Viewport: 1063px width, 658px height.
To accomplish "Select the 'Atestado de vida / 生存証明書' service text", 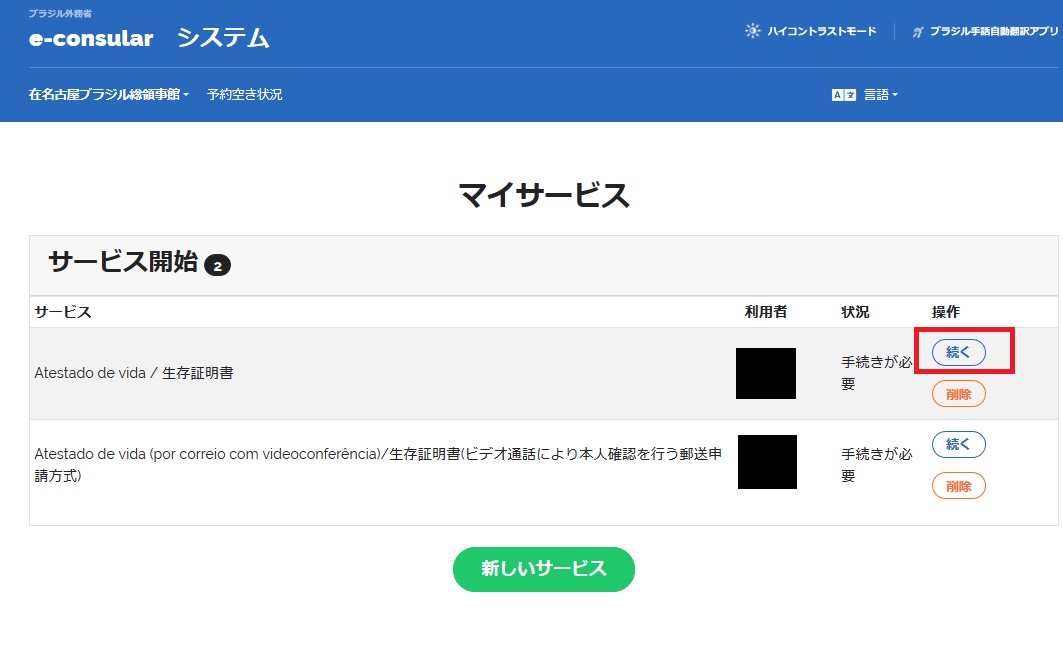I will (134, 373).
